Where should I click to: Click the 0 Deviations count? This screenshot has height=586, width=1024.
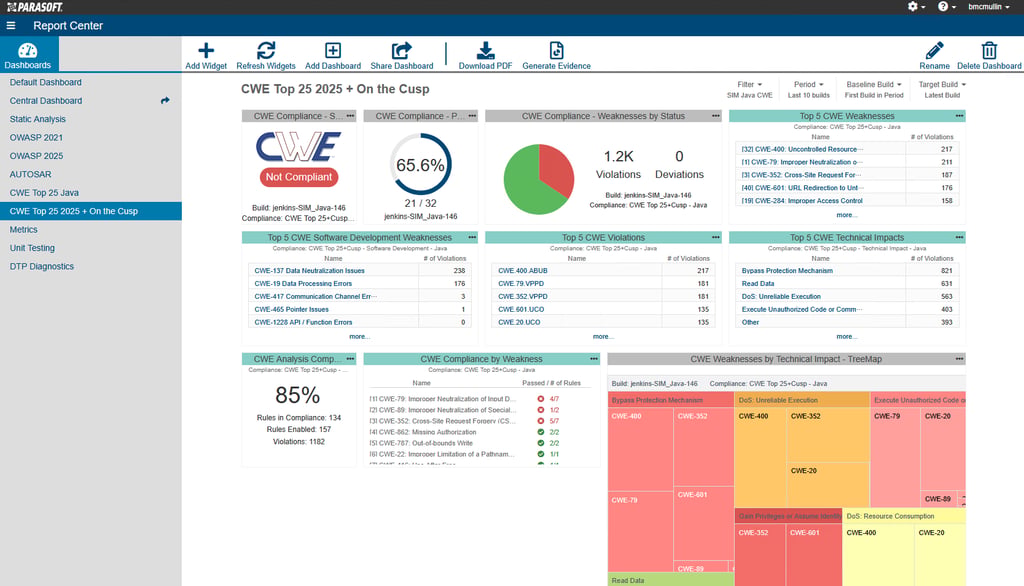[679, 157]
